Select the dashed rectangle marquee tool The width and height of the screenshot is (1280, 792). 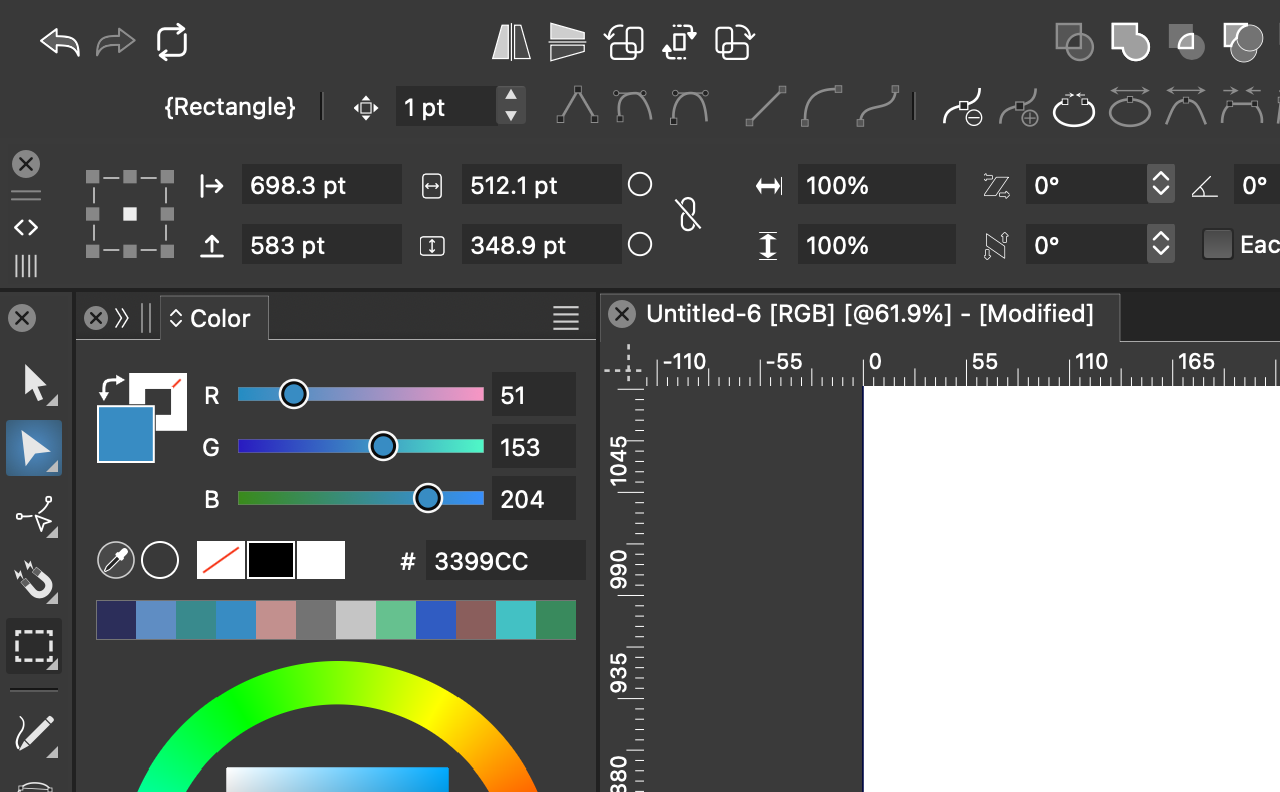pyautogui.click(x=34, y=646)
